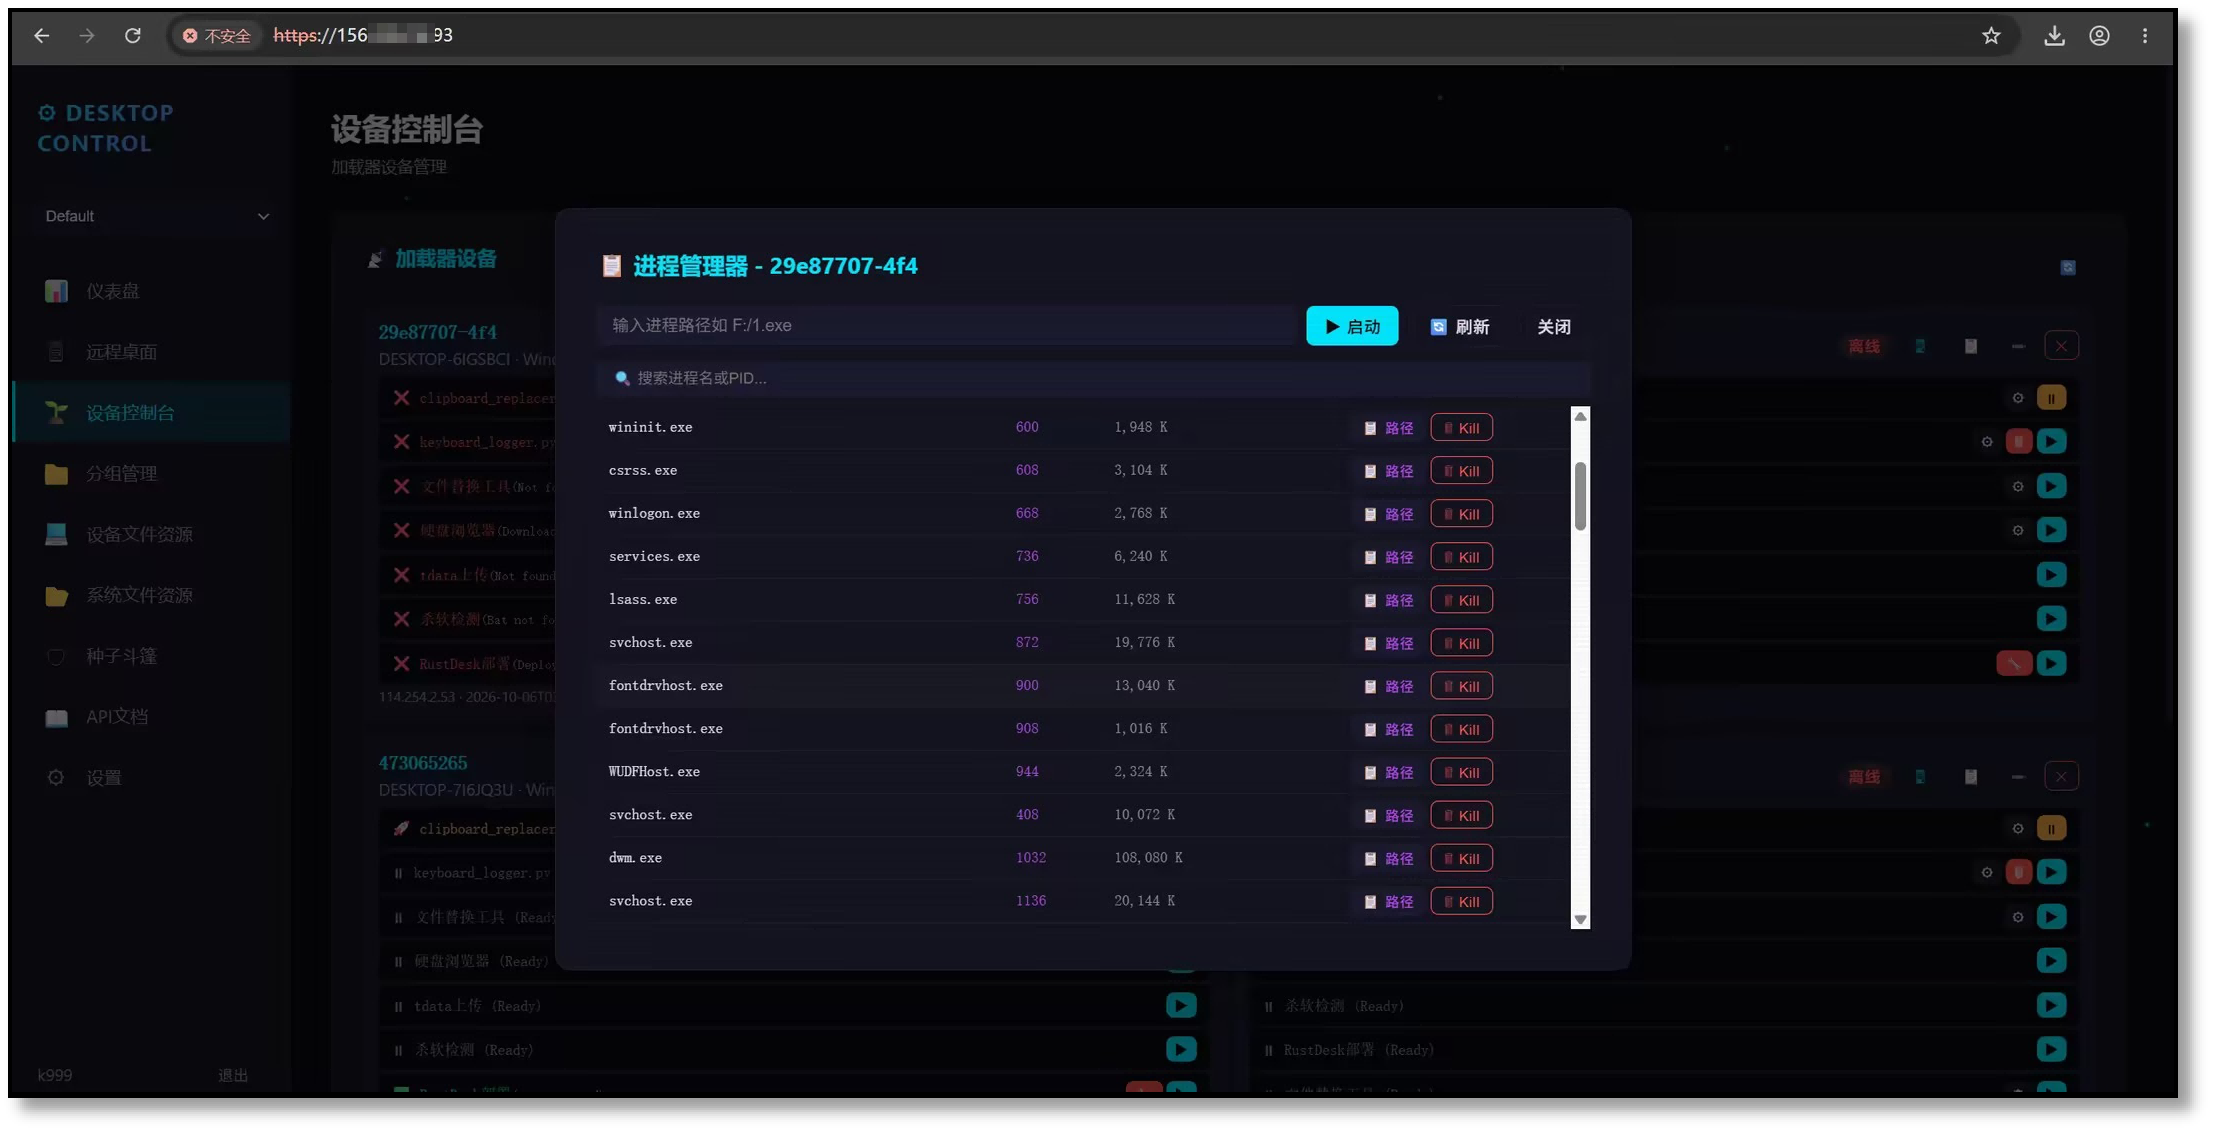Click the process list scroll-up arrow
The height and width of the screenshot is (1134, 2213).
coord(1580,416)
